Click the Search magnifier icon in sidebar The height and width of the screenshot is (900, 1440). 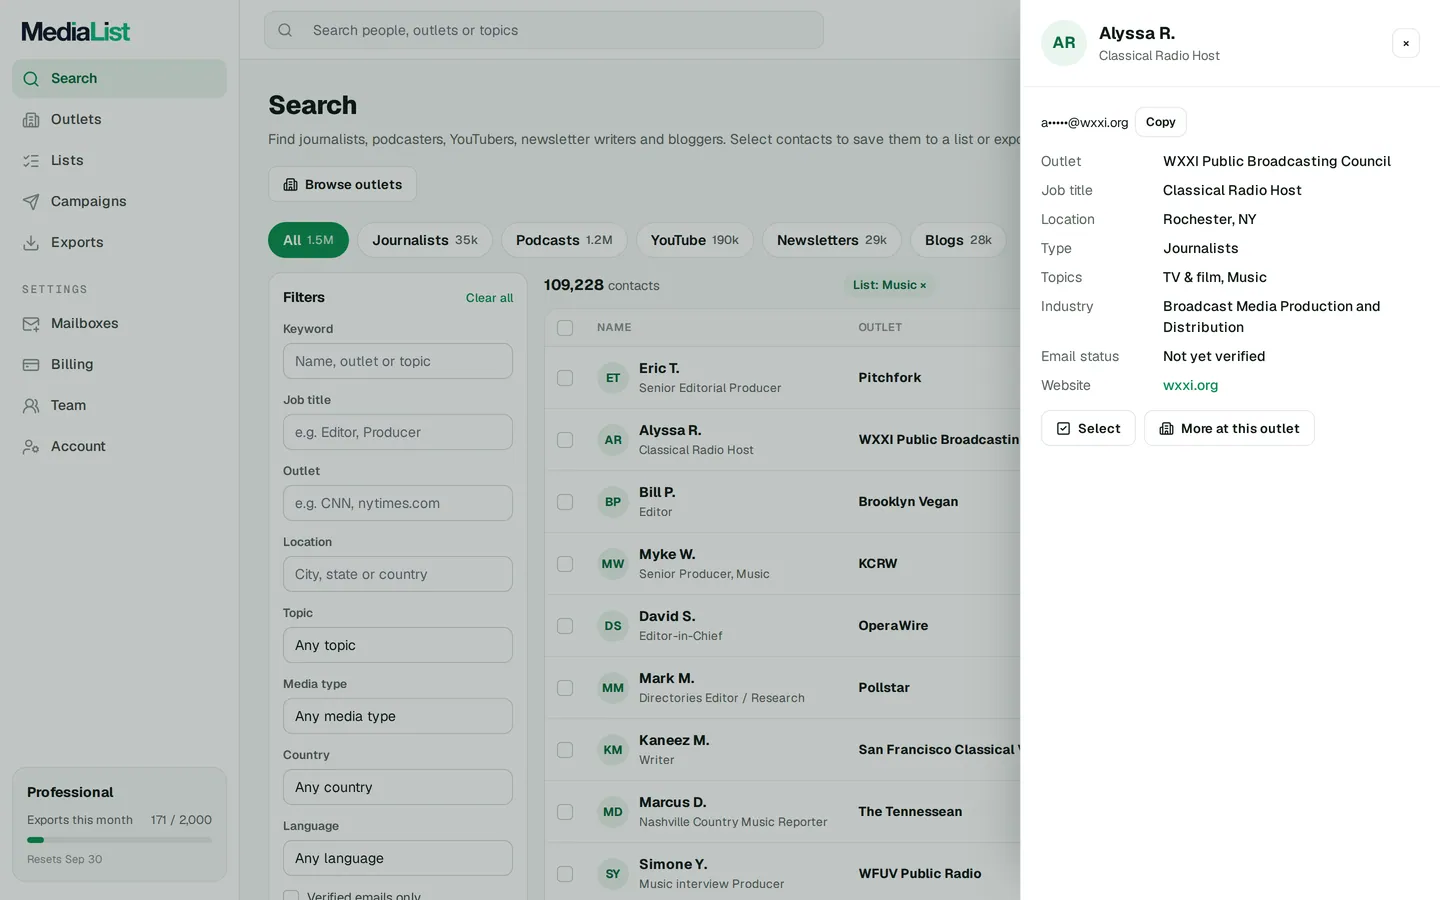click(x=31, y=79)
